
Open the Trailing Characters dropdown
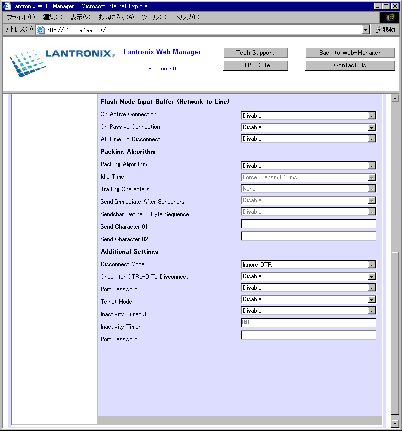tap(308, 189)
